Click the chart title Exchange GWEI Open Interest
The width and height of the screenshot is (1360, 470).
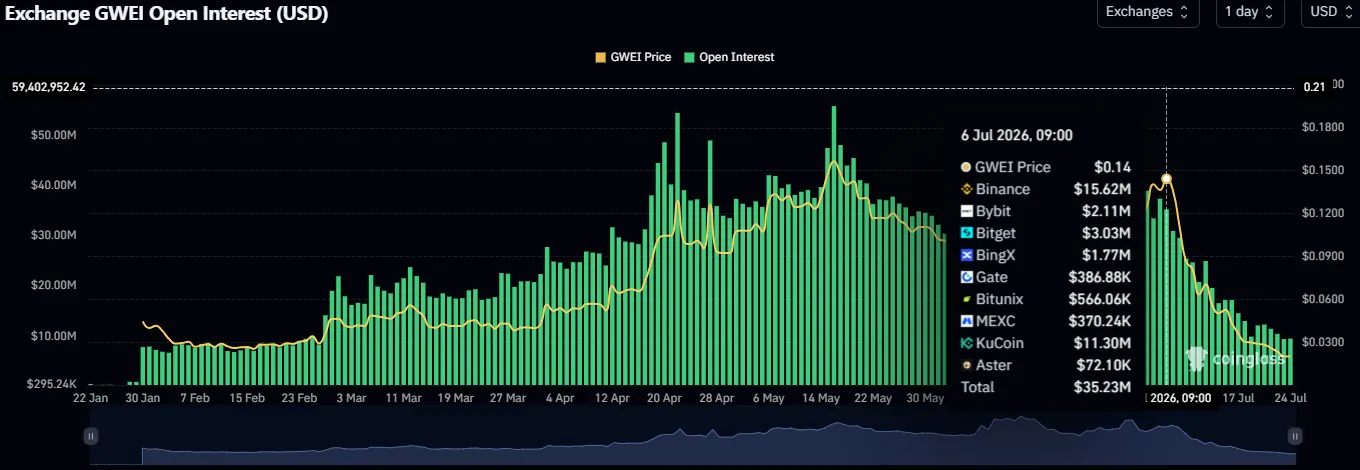tap(166, 14)
